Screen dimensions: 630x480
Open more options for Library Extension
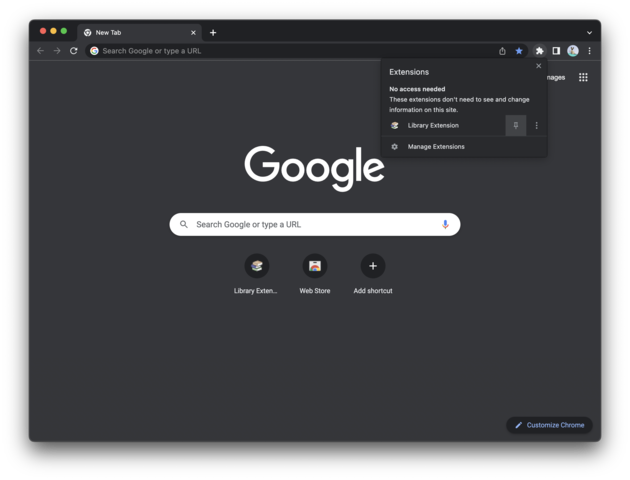point(536,125)
